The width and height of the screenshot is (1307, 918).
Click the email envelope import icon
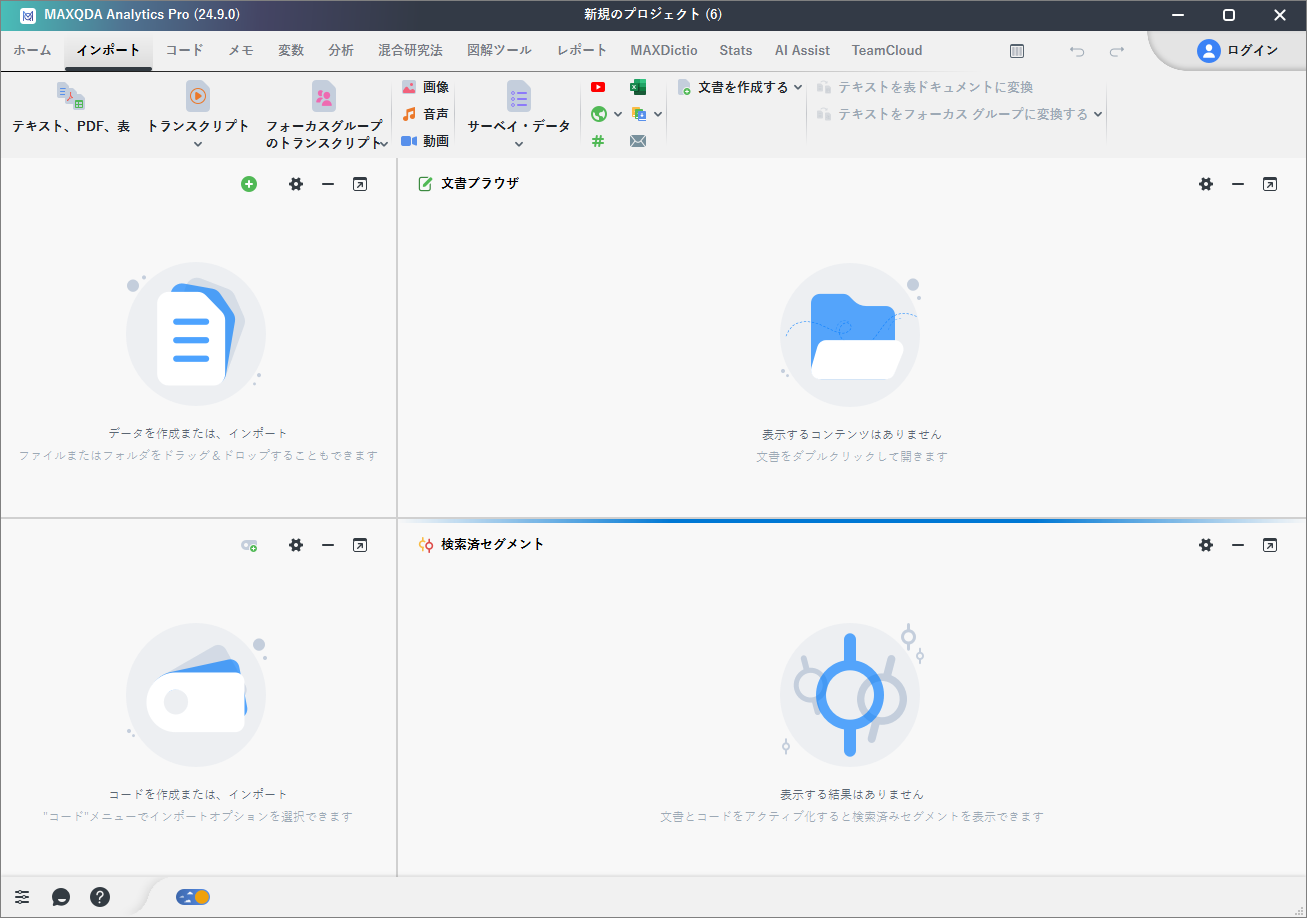(x=638, y=141)
